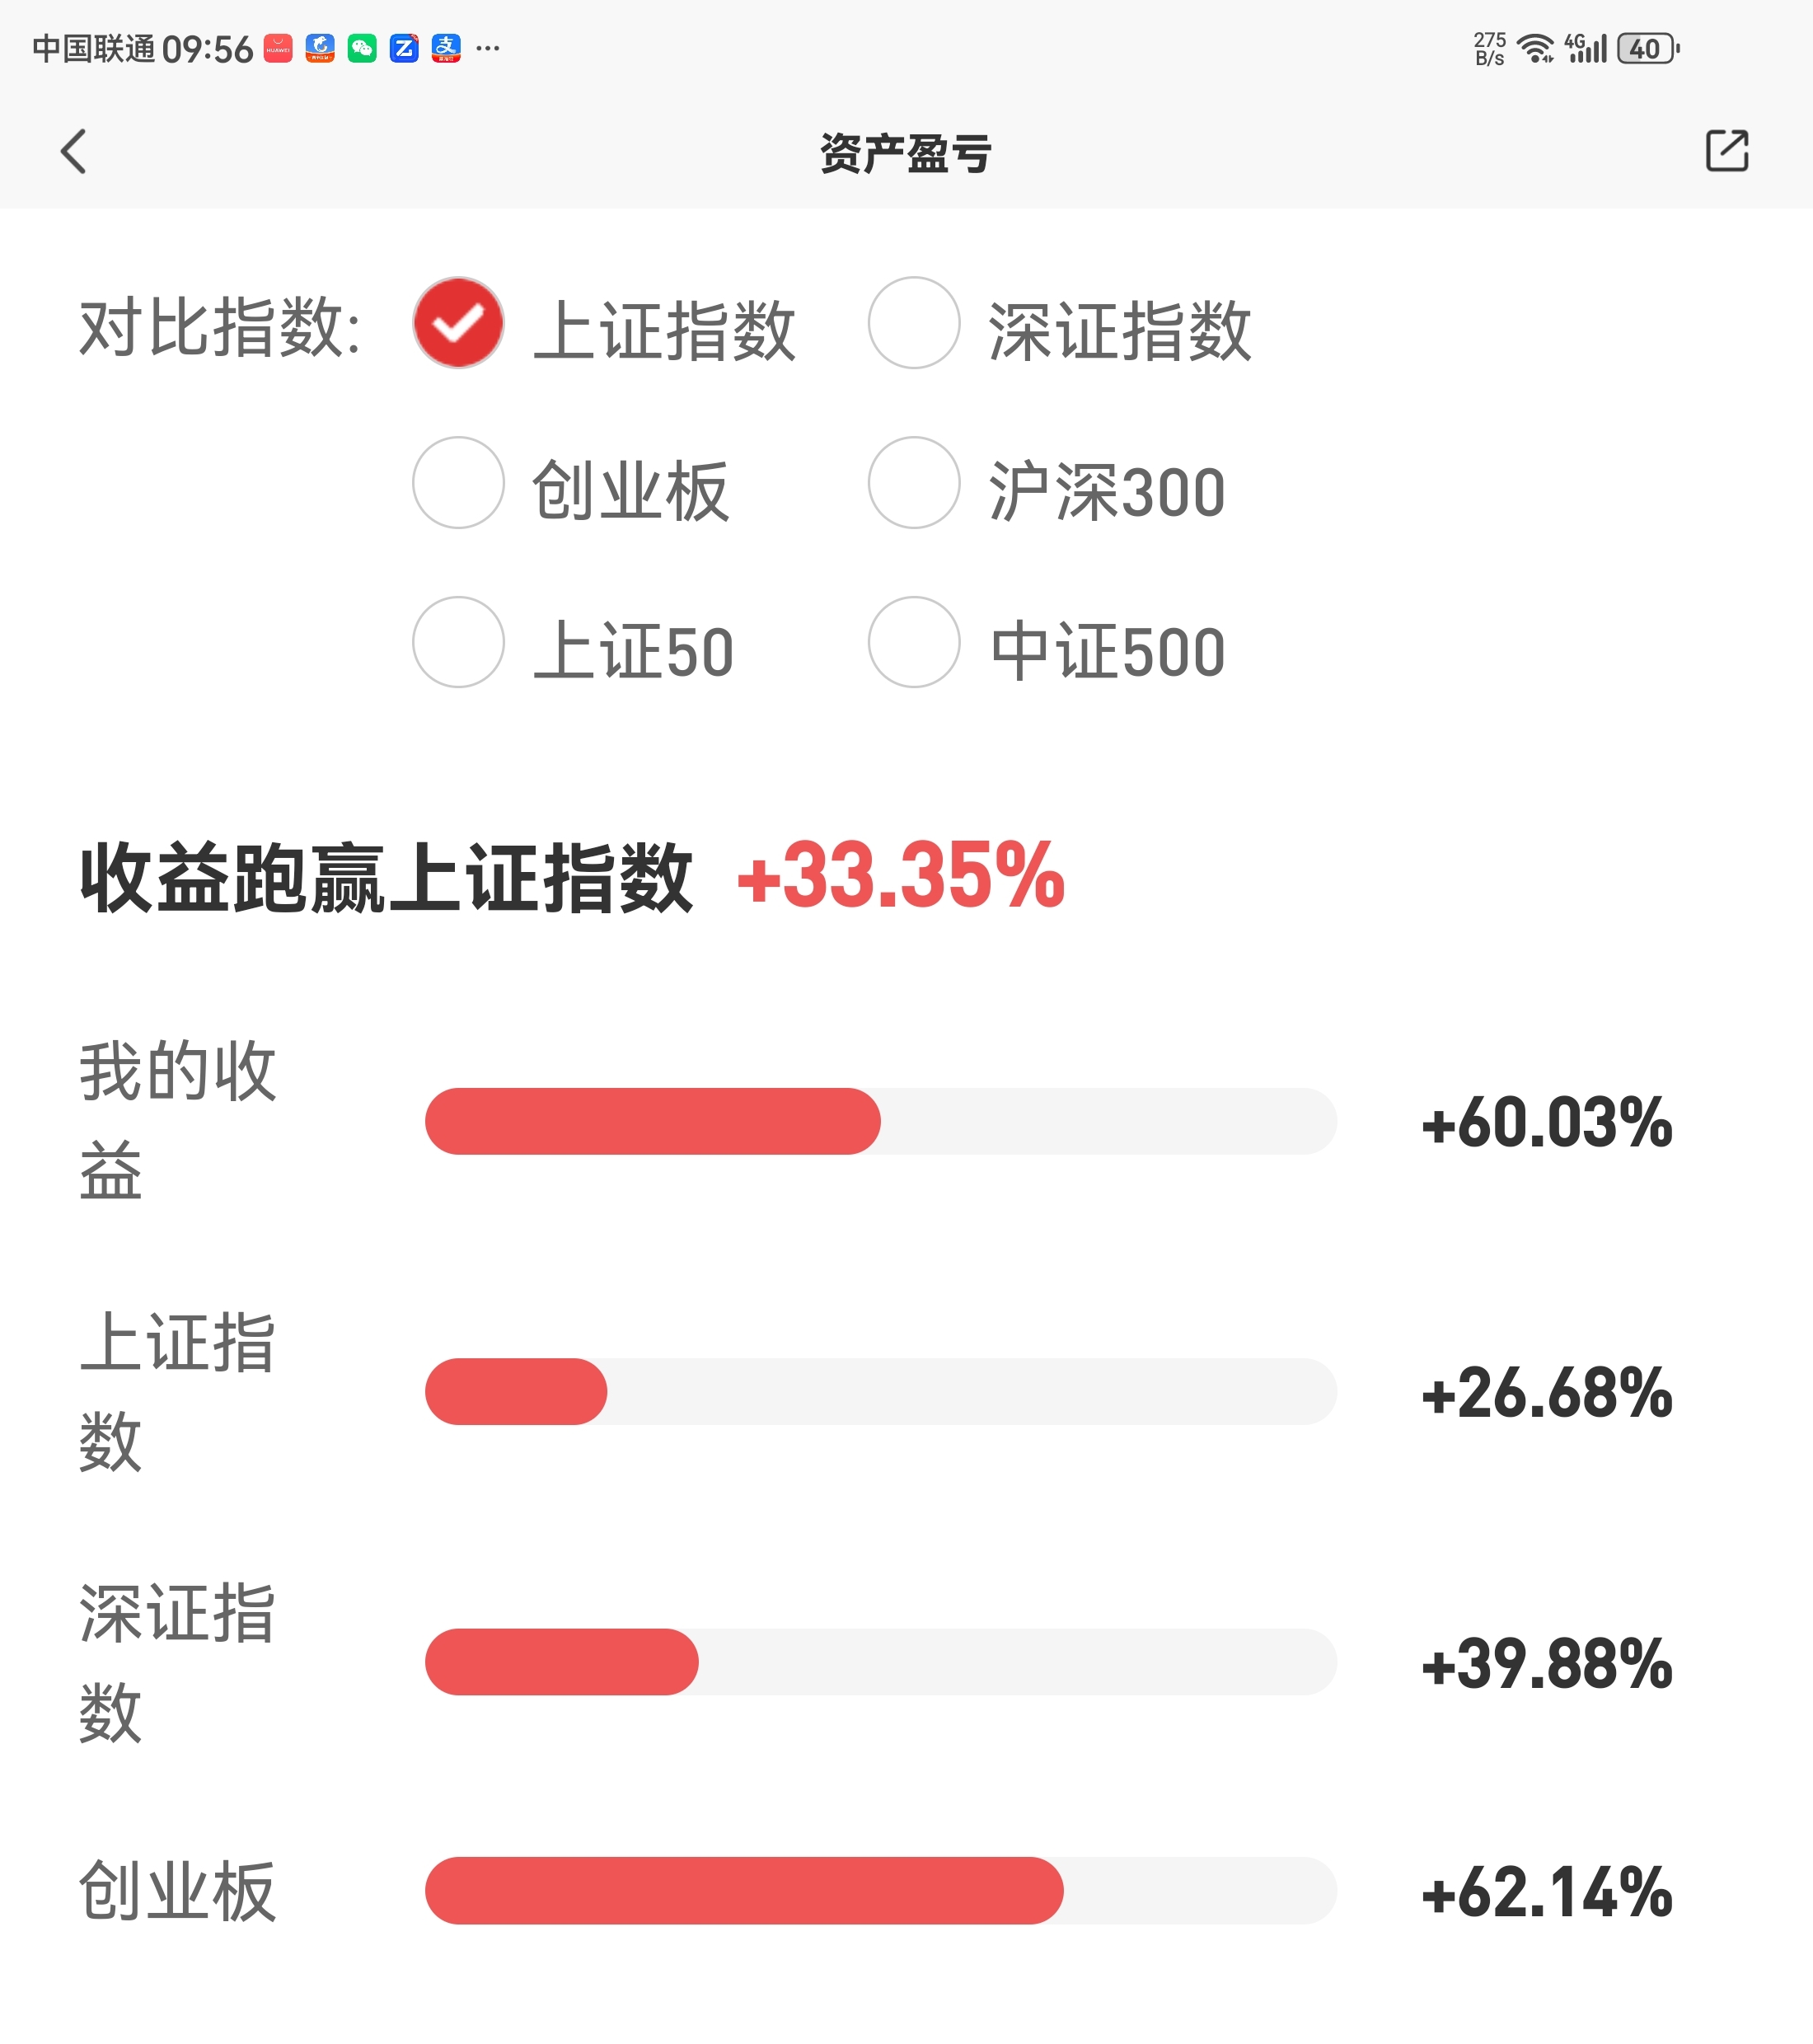Screen dimensions: 1813x2044
Task: Select the 上证指数 radio button
Action: [458, 323]
